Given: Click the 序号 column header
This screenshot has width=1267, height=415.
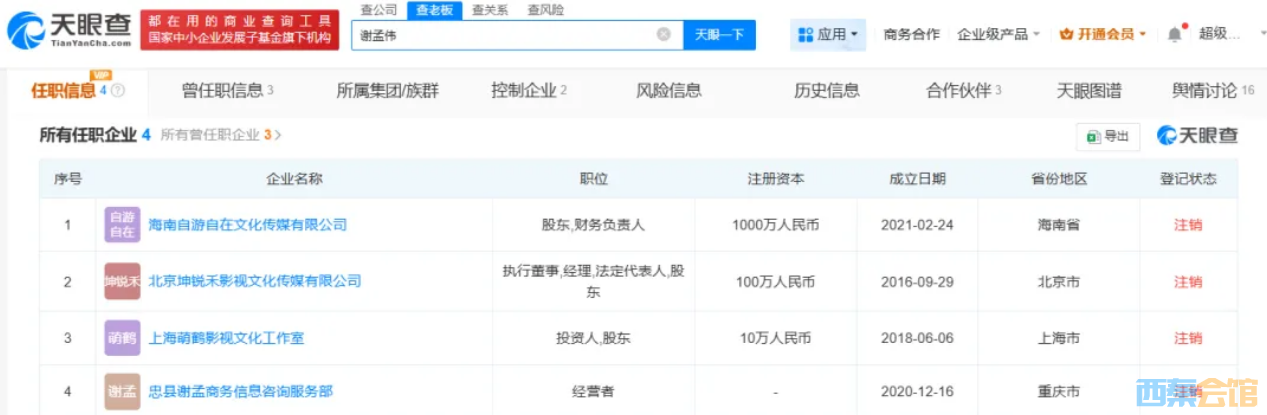Looking at the screenshot, I should (68, 179).
